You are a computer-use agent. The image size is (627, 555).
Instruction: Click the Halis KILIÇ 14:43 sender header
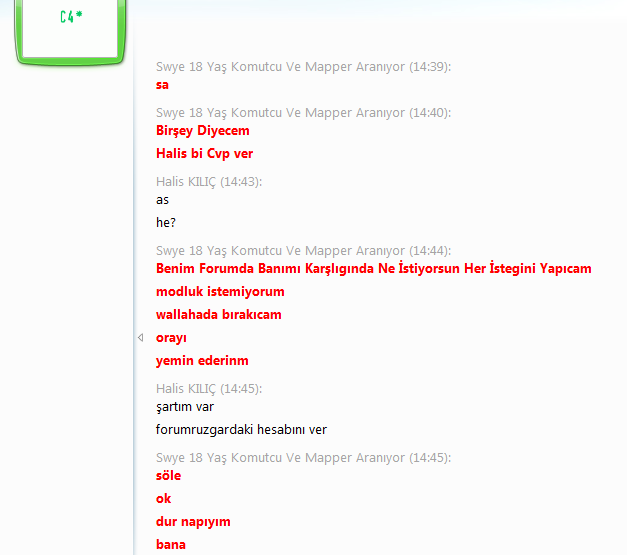(x=208, y=182)
